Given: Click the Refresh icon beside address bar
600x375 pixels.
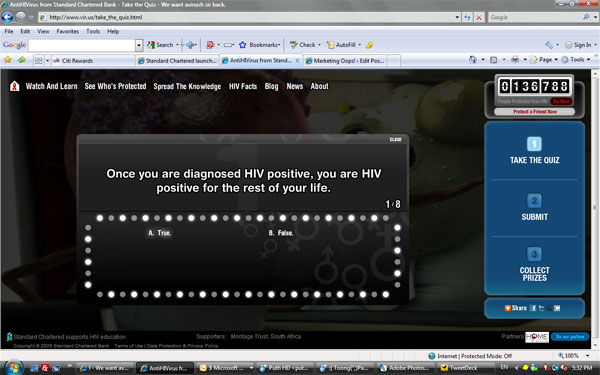Looking at the screenshot, I should (x=467, y=17).
